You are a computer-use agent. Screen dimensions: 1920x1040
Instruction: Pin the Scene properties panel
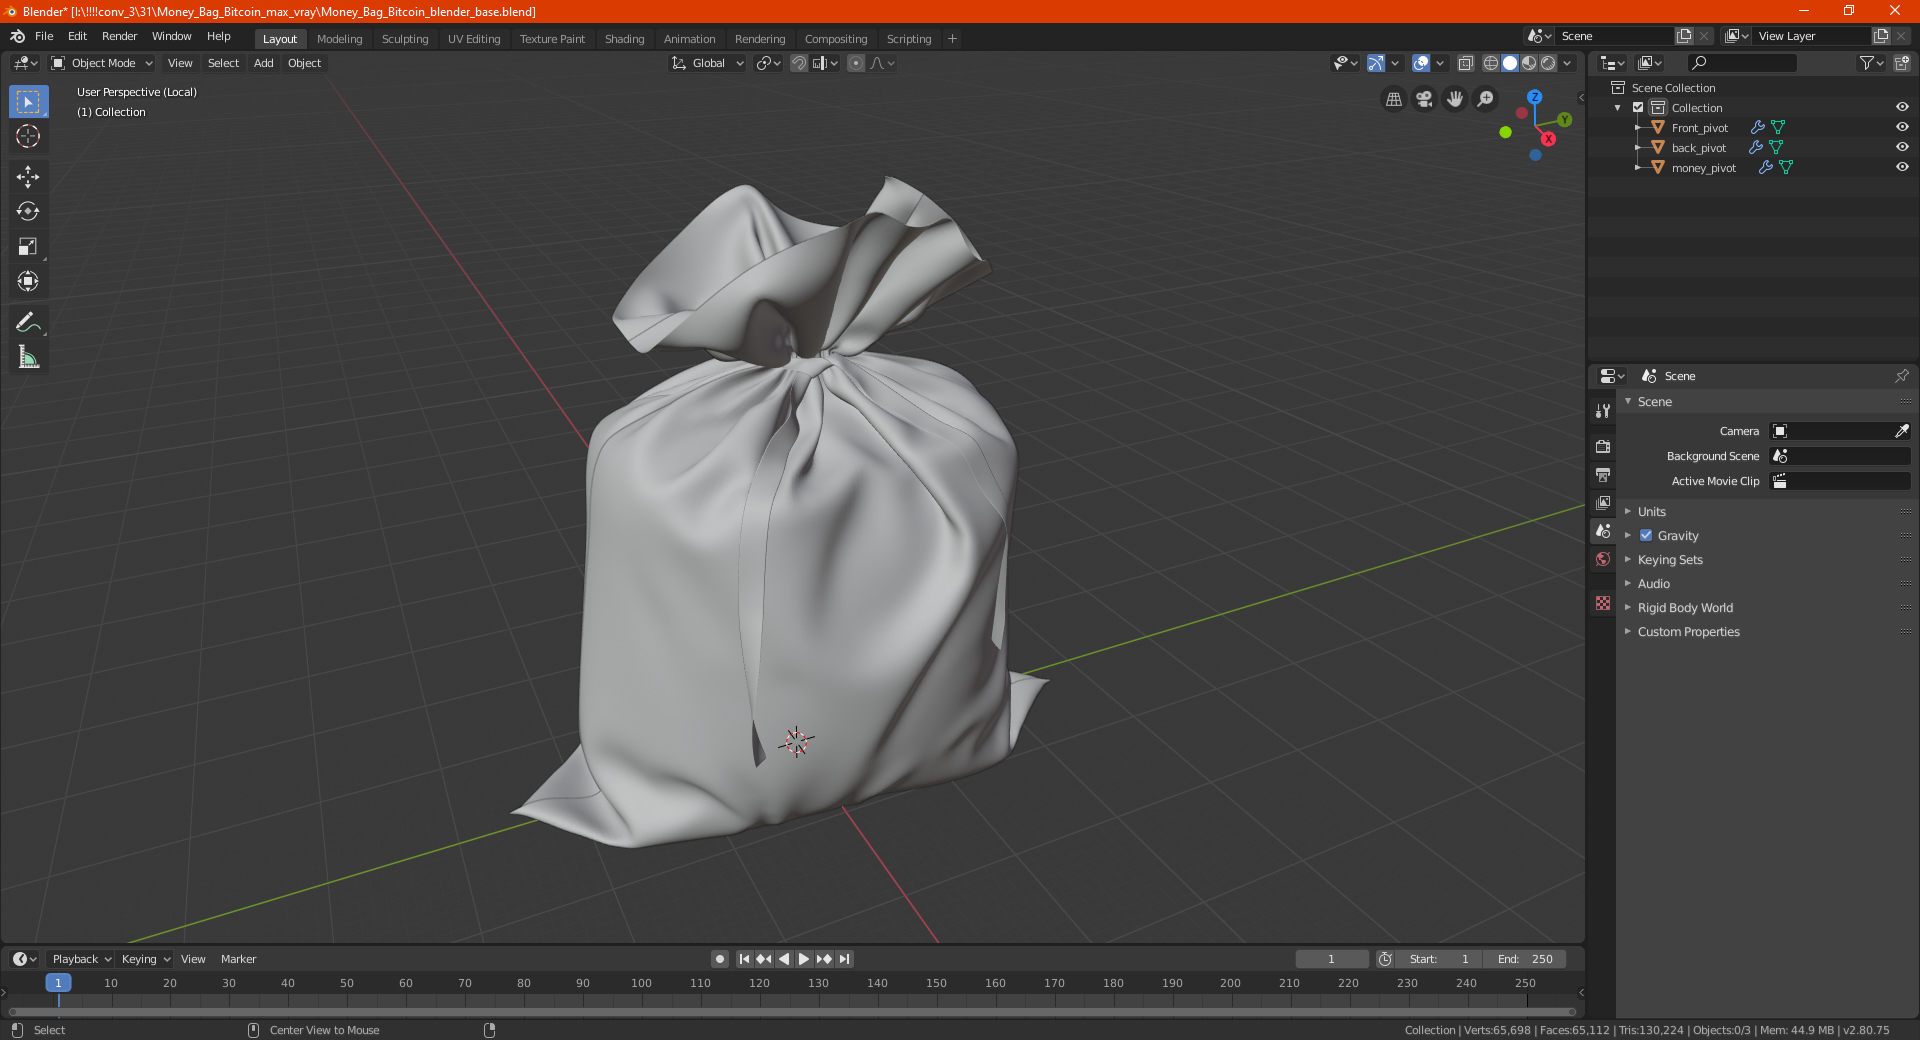1901,376
